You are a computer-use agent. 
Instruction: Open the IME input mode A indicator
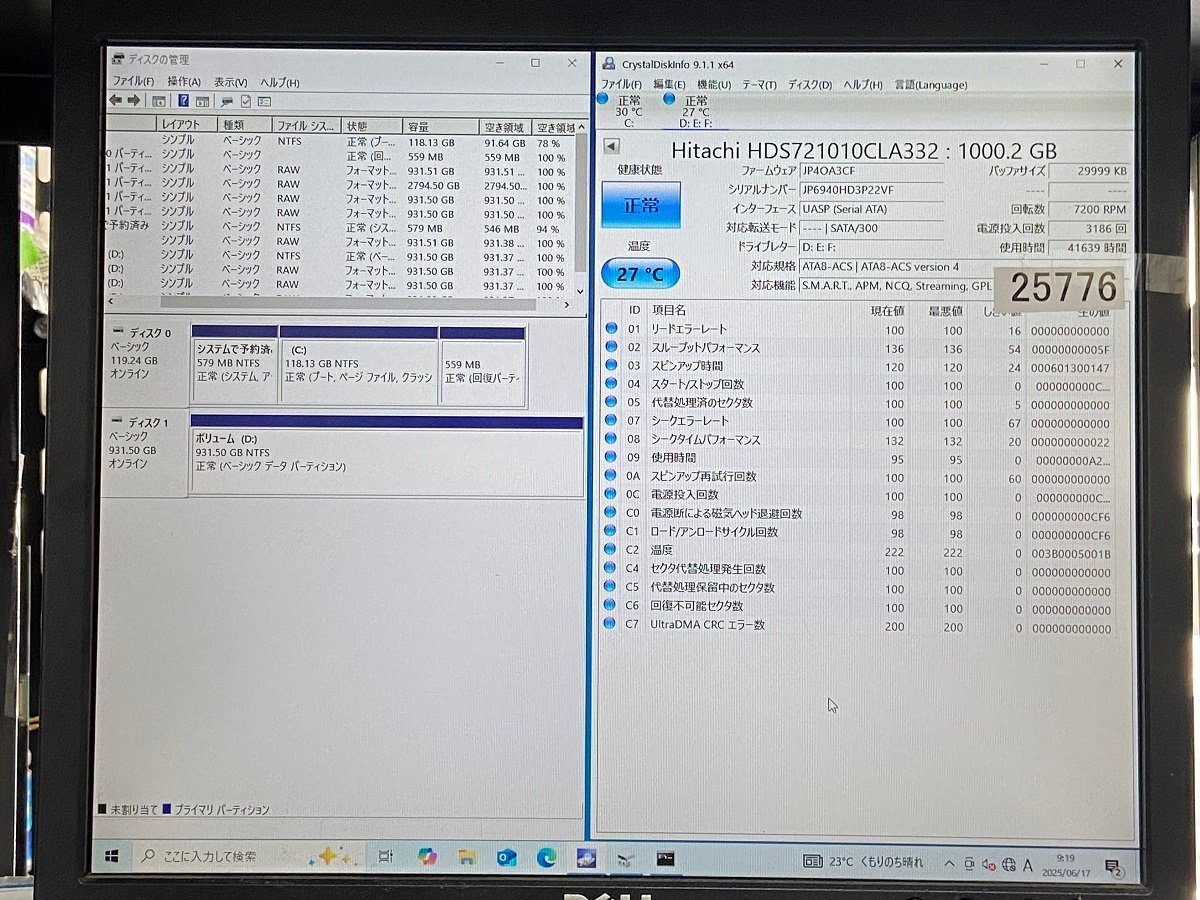pos(1028,864)
